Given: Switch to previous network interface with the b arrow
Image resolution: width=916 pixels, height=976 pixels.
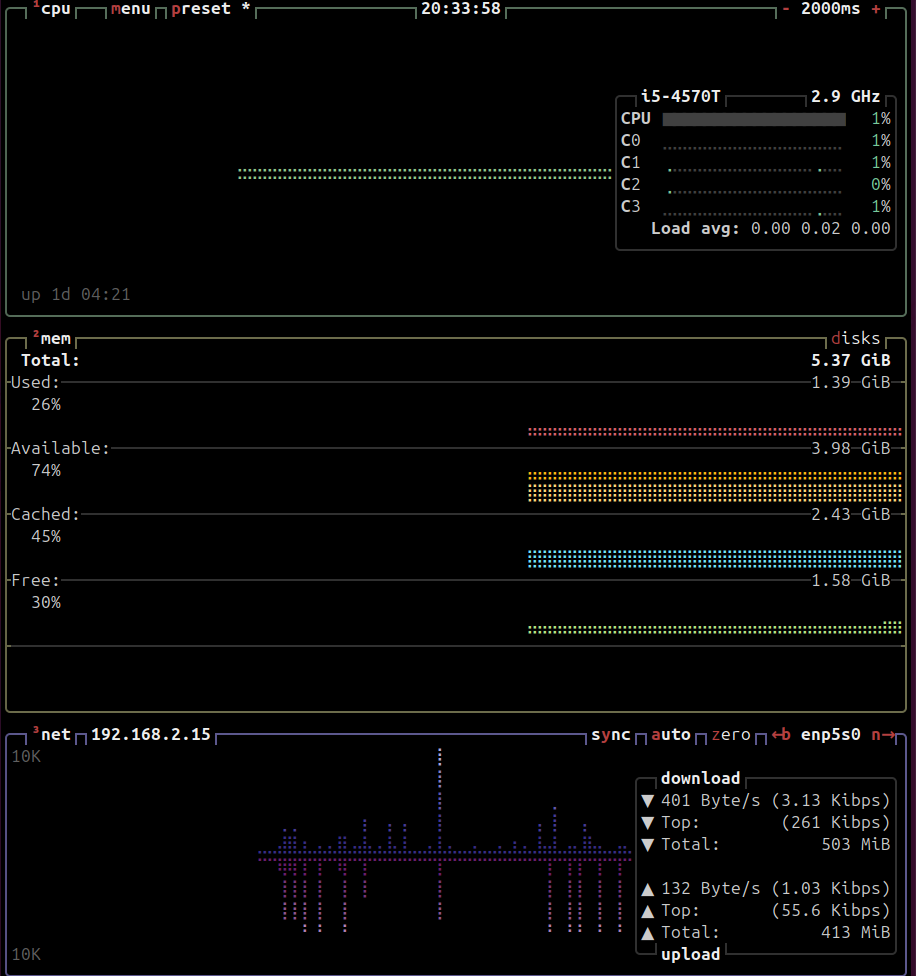Looking at the screenshot, I should pos(781,735).
